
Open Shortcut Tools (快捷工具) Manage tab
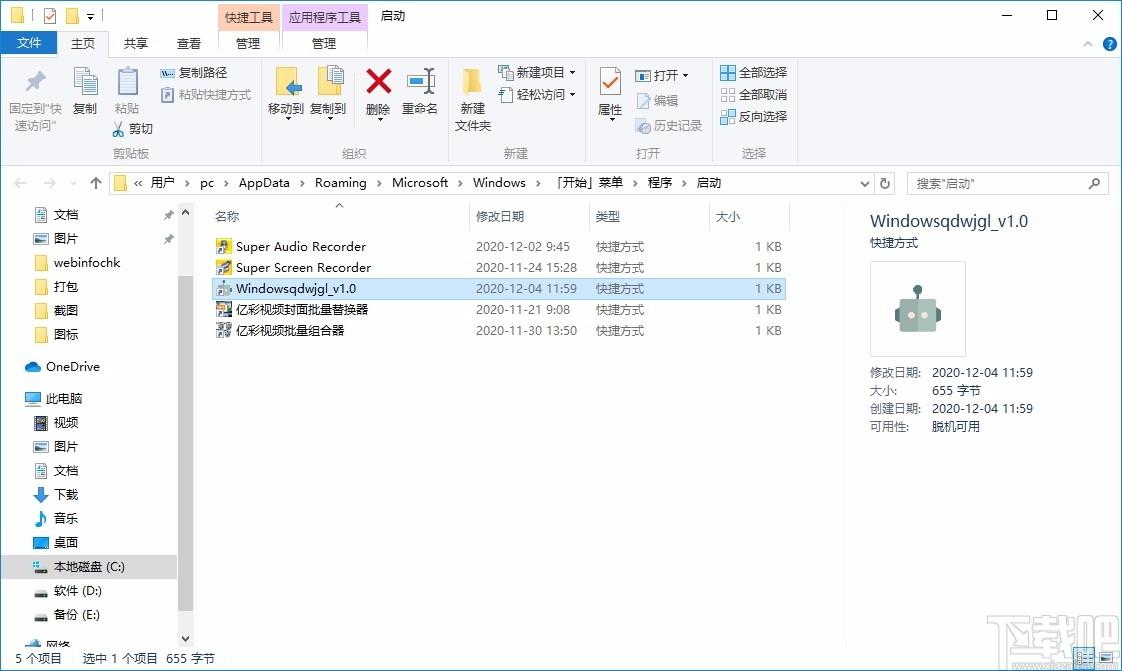(x=248, y=44)
